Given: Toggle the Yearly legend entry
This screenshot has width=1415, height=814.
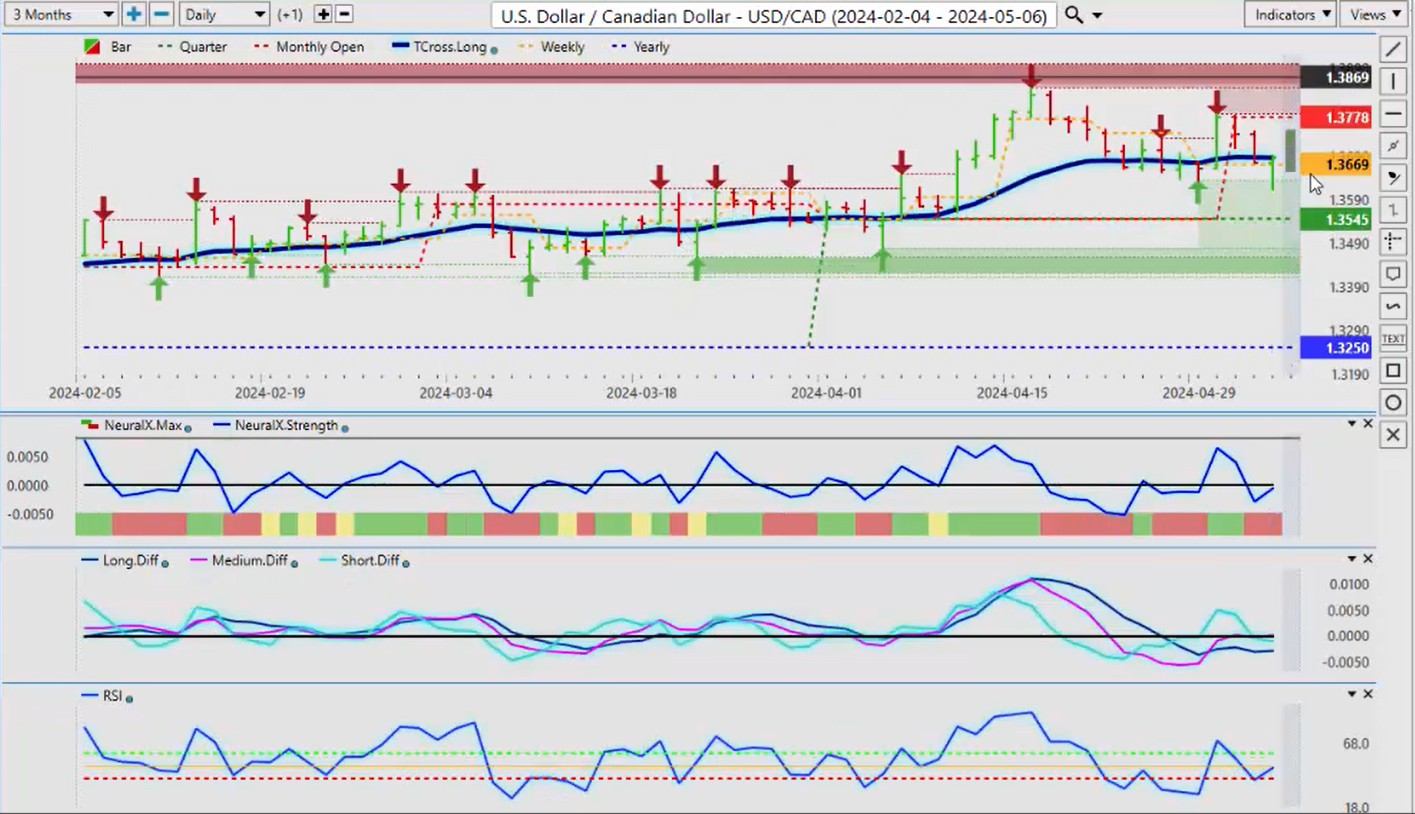Looking at the screenshot, I should (x=640, y=47).
